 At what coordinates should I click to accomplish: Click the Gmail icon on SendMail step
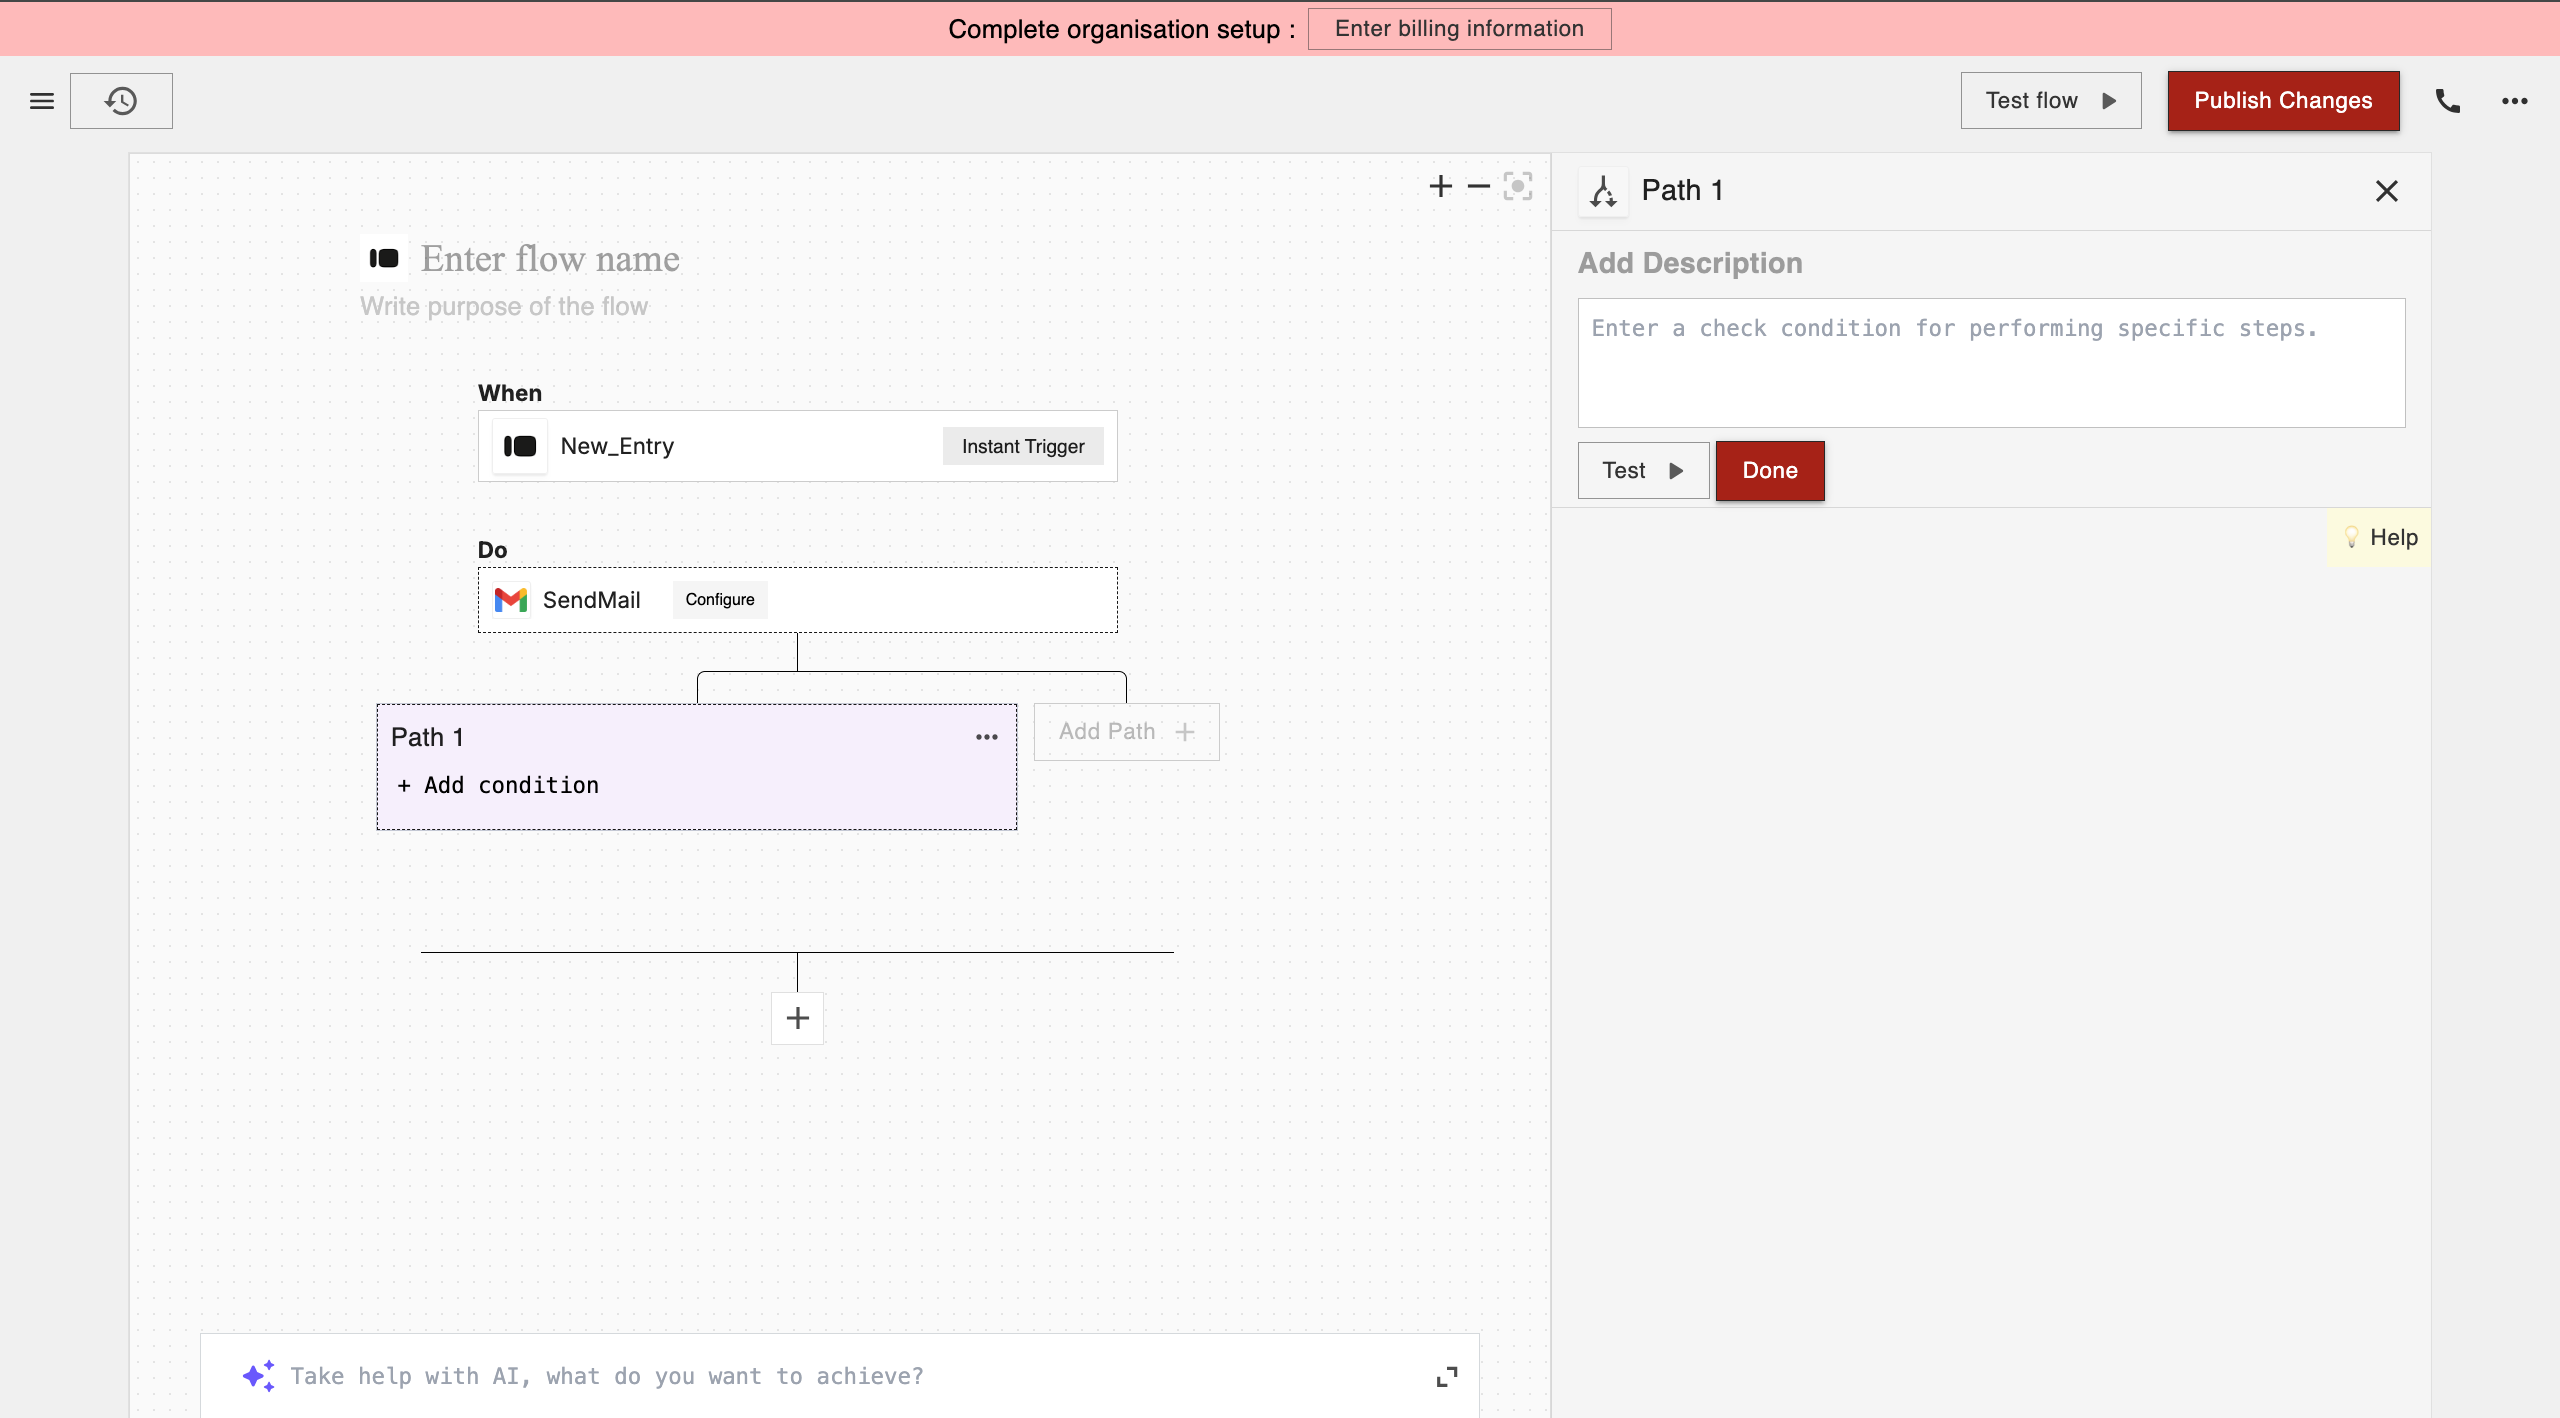click(511, 600)
